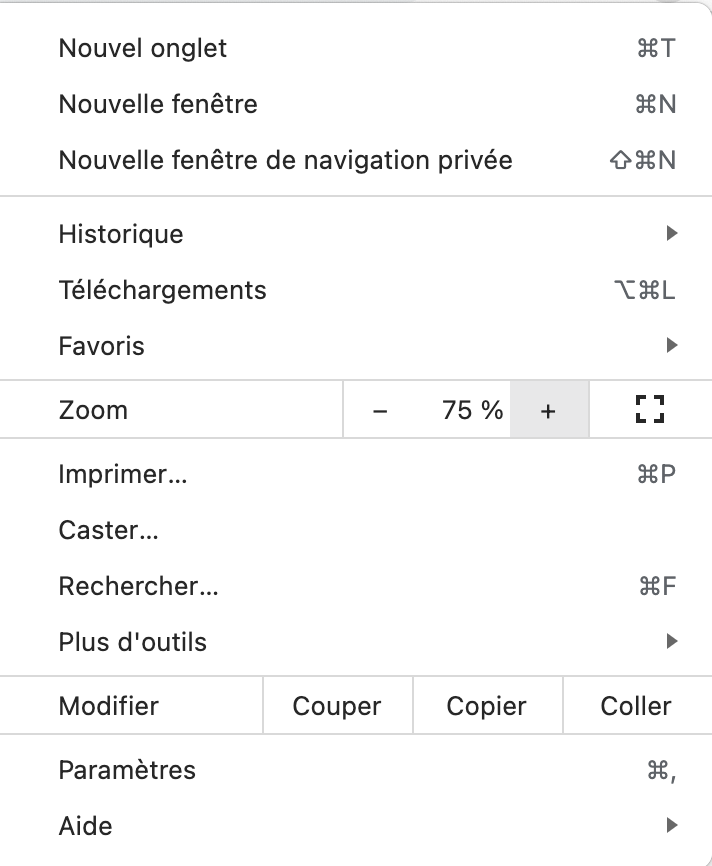Expand the Favoris submenu arrow
This screenshot has height=866, width=712.
click(671, 346)
